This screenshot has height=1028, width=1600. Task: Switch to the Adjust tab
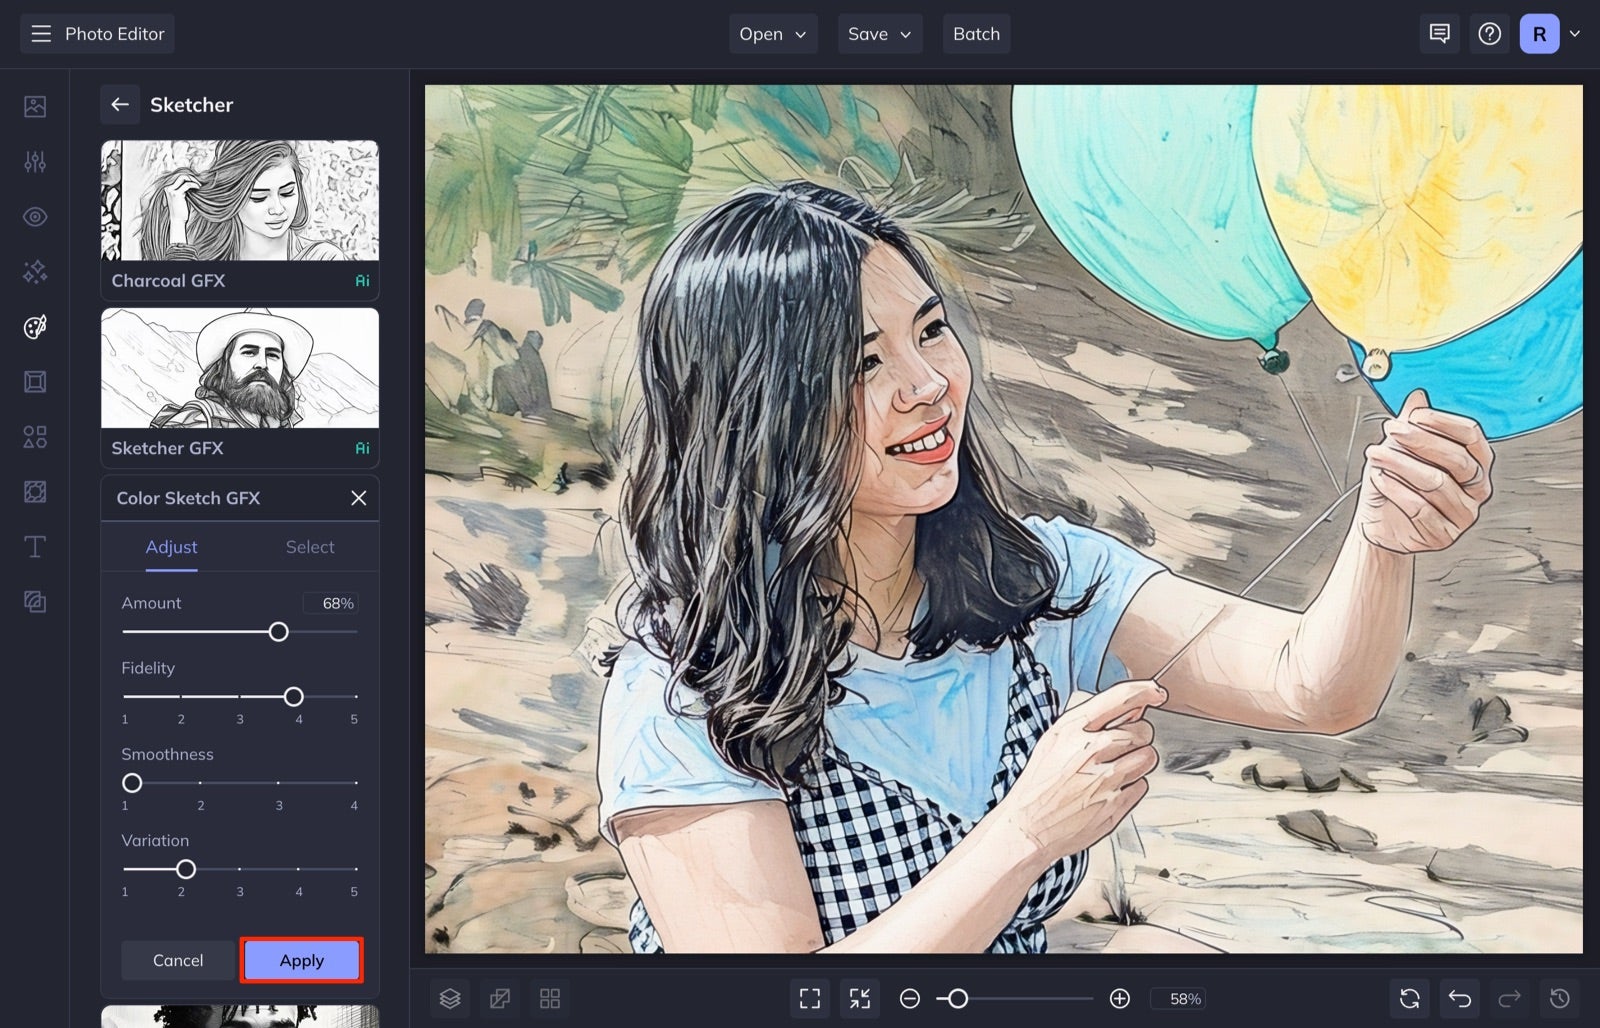click(x=171, y=547)
